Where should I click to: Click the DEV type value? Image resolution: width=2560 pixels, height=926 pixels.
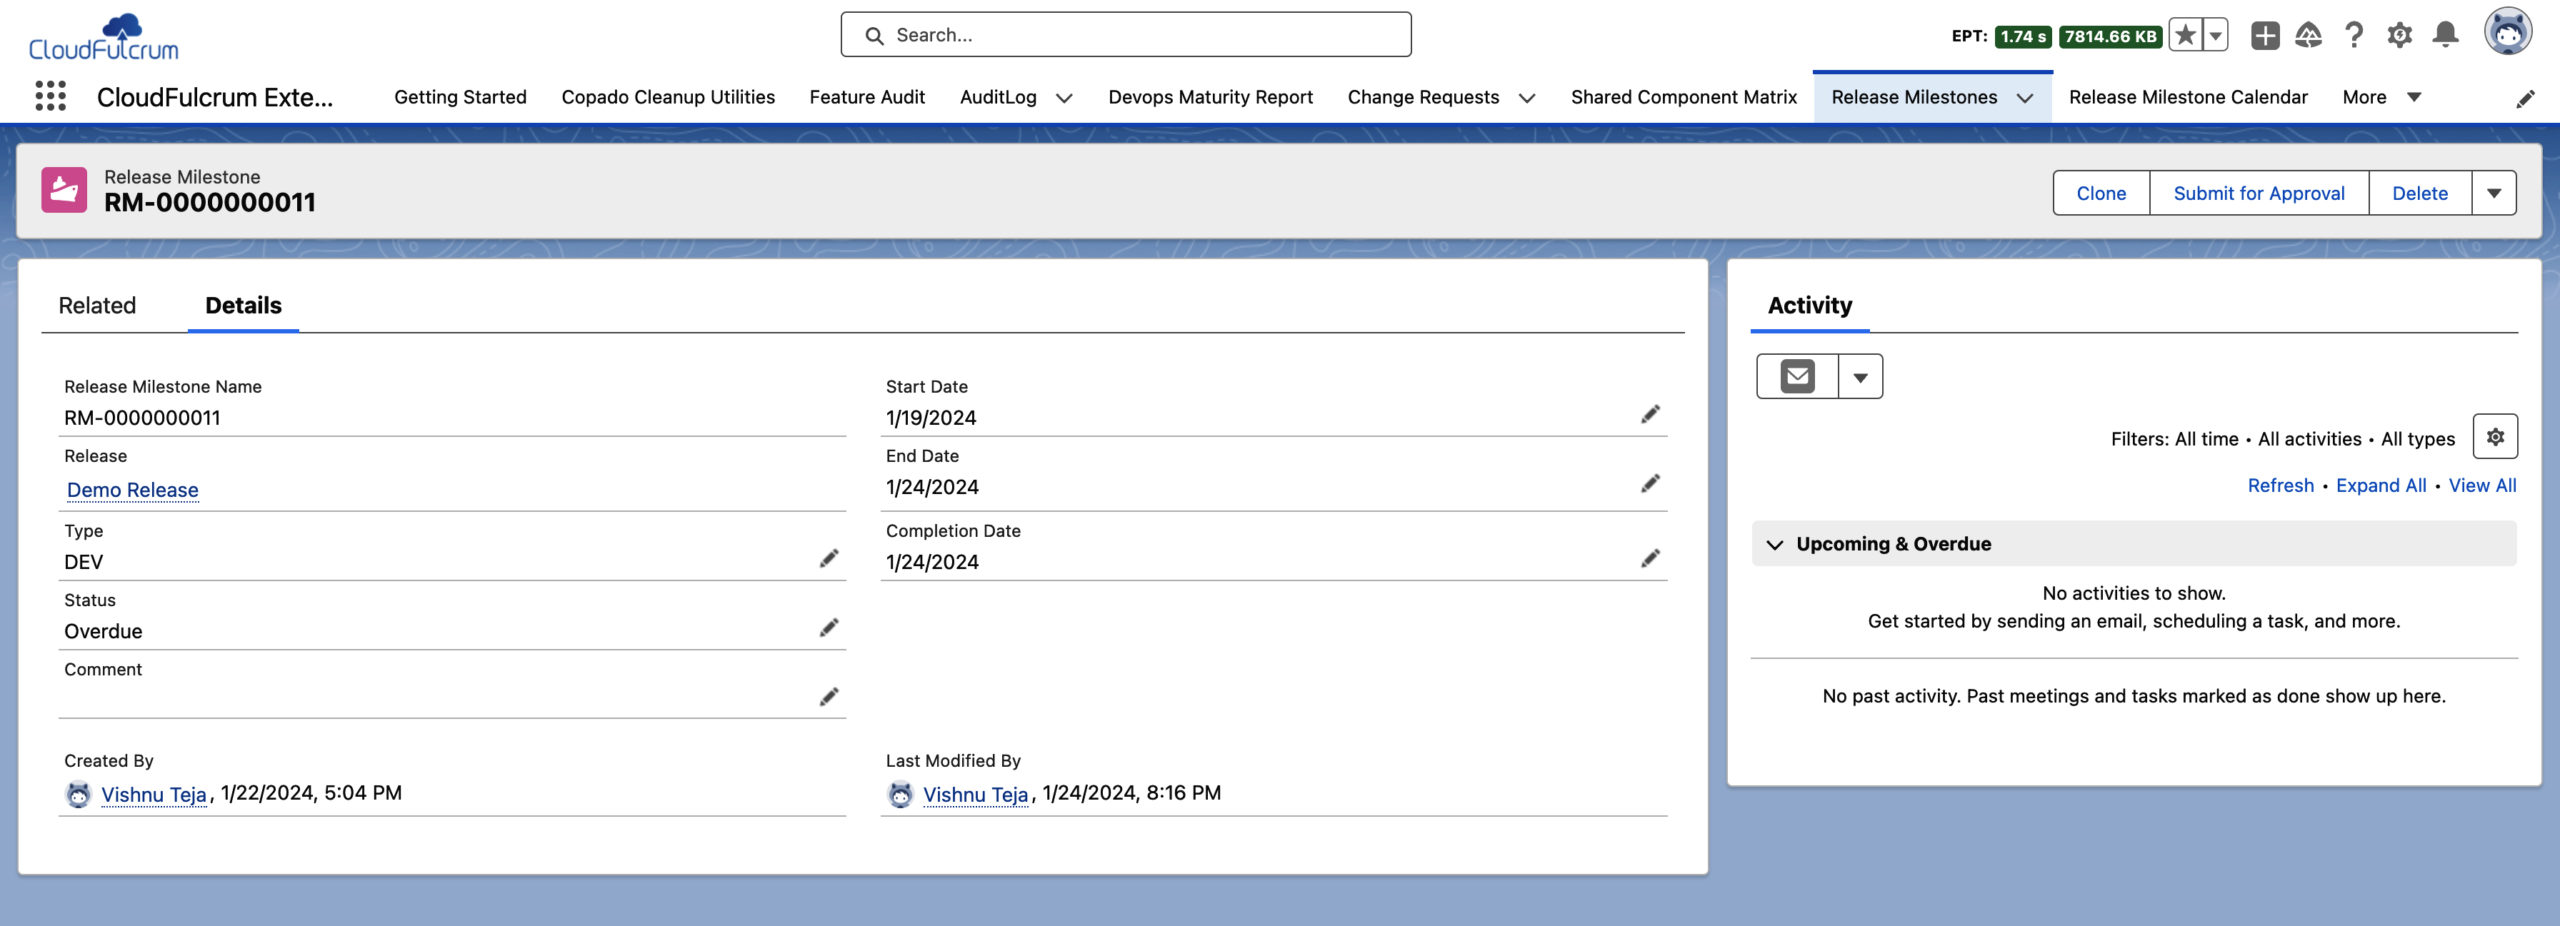point(83,562)
